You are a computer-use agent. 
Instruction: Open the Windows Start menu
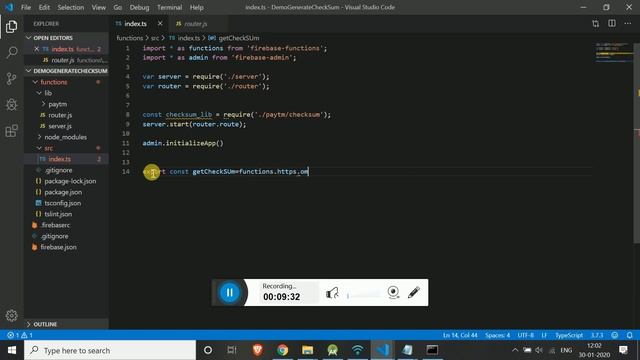pos(12,350)
